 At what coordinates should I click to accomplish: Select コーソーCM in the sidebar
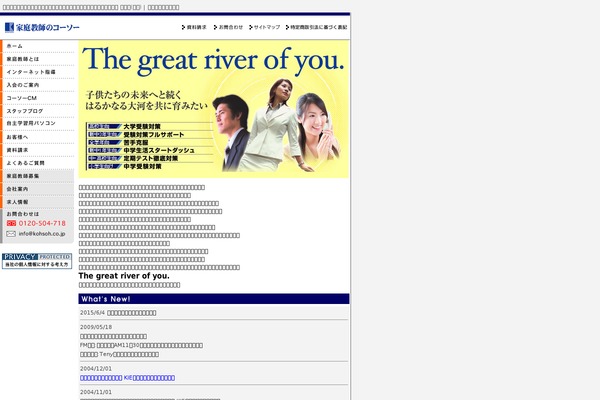point(38,98)
